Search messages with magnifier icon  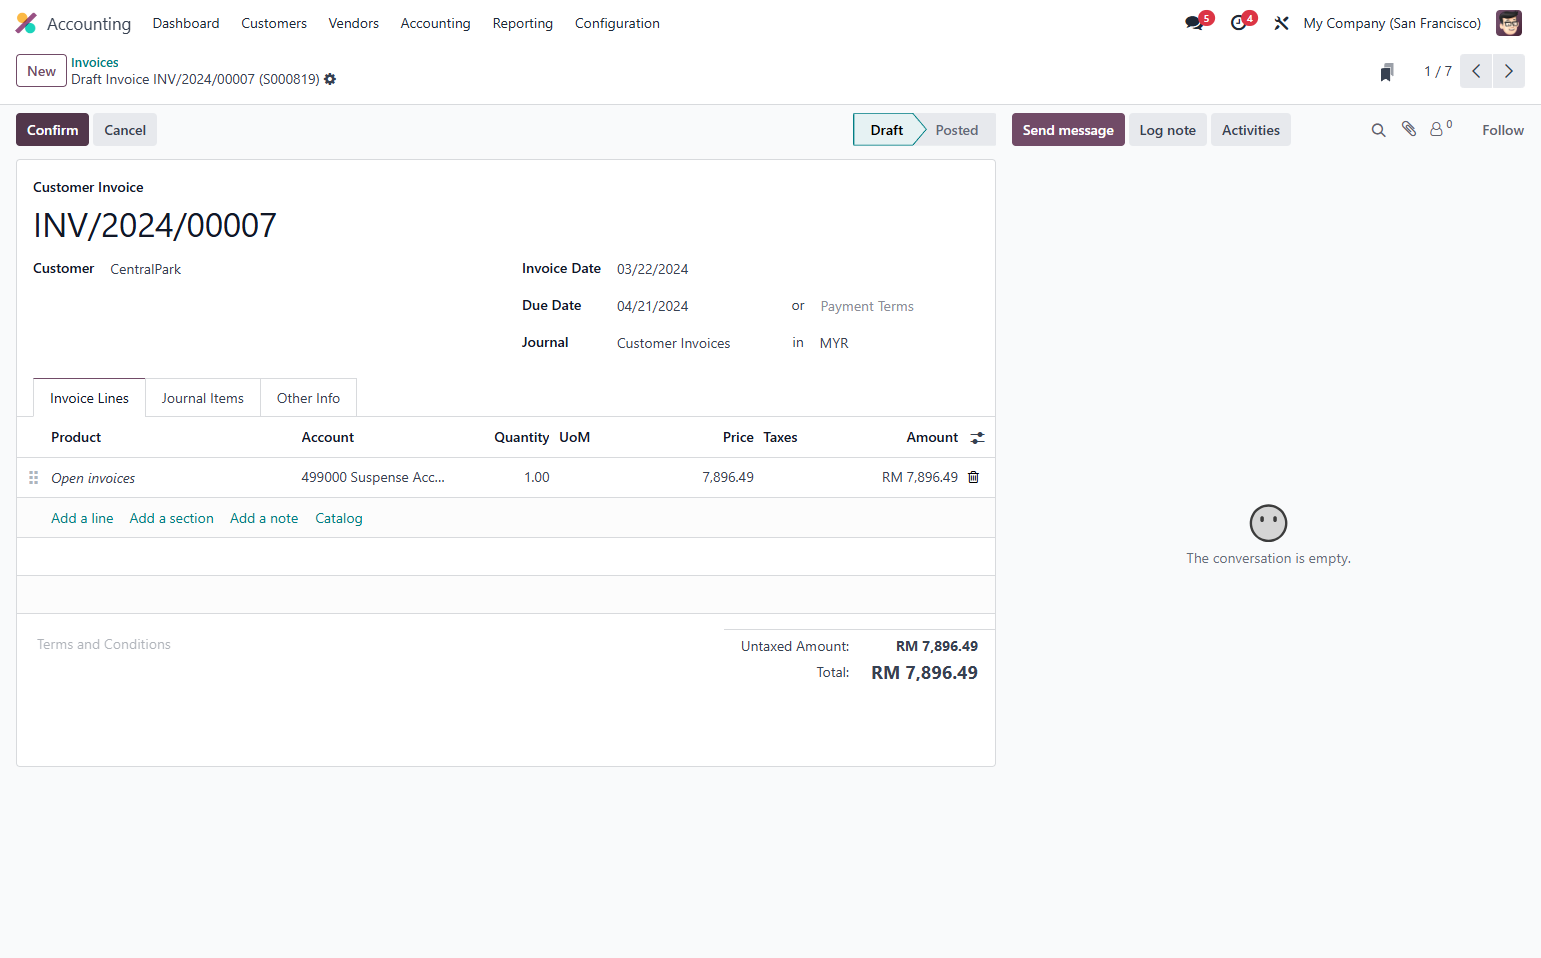point(1378,130)
